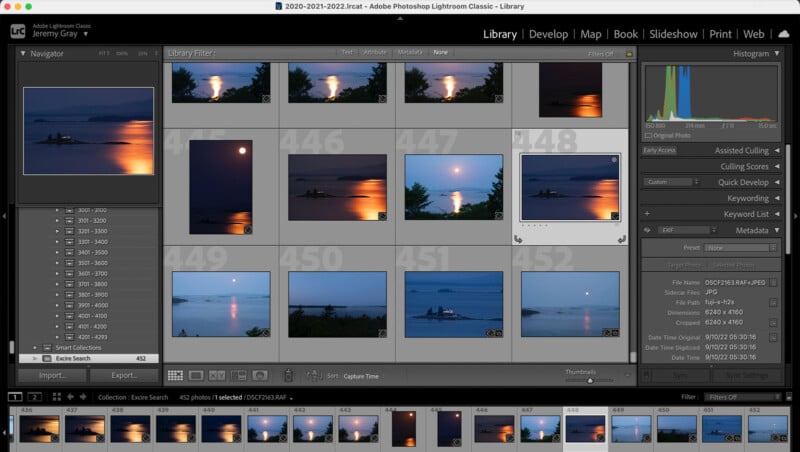
Task: Click the Date Time Original edit button
Action: pyautogui.click(x=773, y=337)
